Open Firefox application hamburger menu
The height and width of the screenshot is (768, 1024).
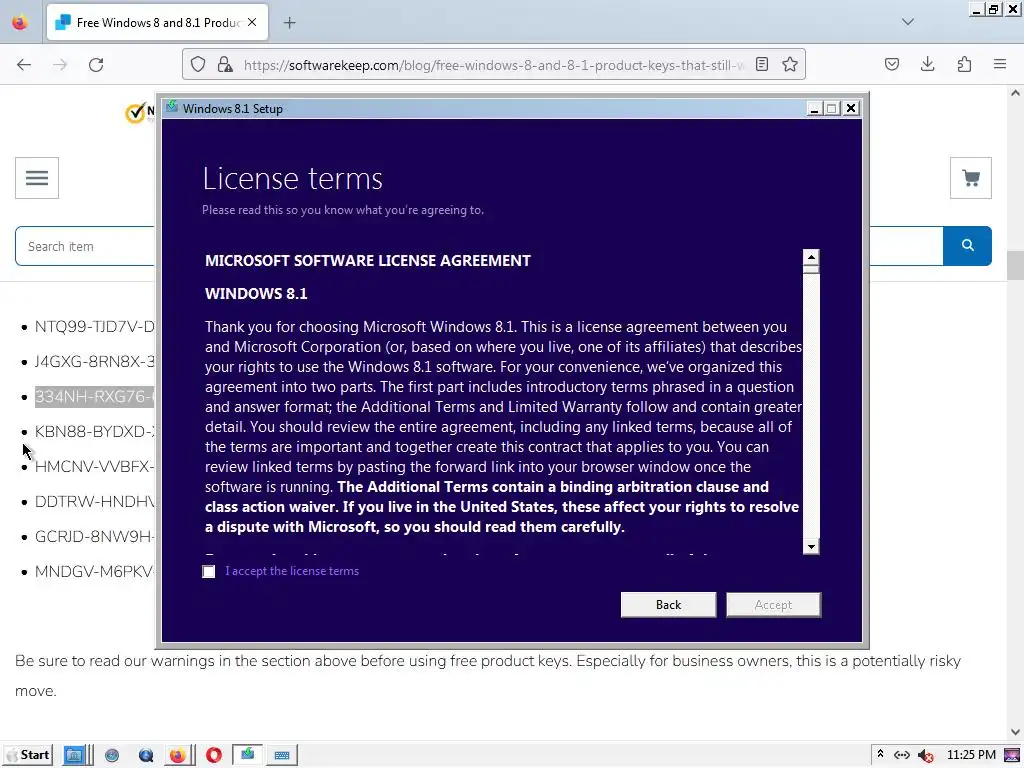[x=1000, y=65]
